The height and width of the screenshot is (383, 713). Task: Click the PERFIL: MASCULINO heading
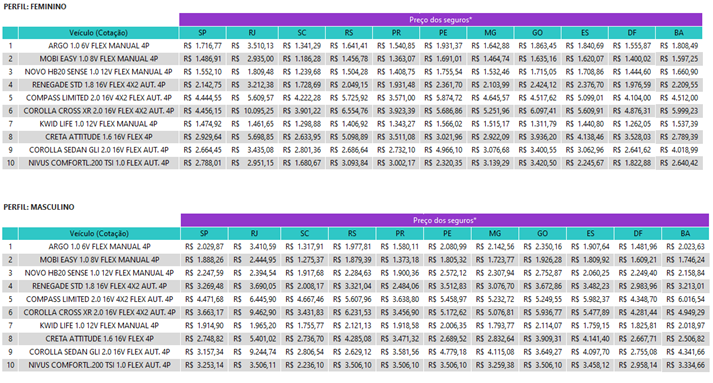coord(39,207)
